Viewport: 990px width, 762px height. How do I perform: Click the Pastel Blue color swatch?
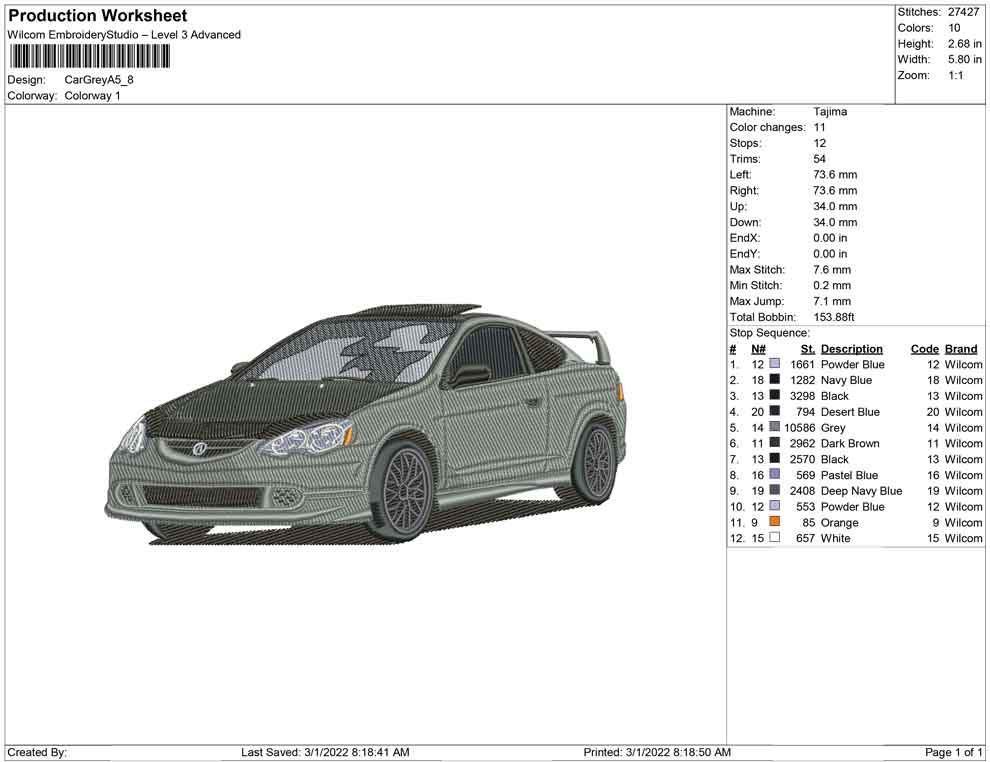coord(775,475)
